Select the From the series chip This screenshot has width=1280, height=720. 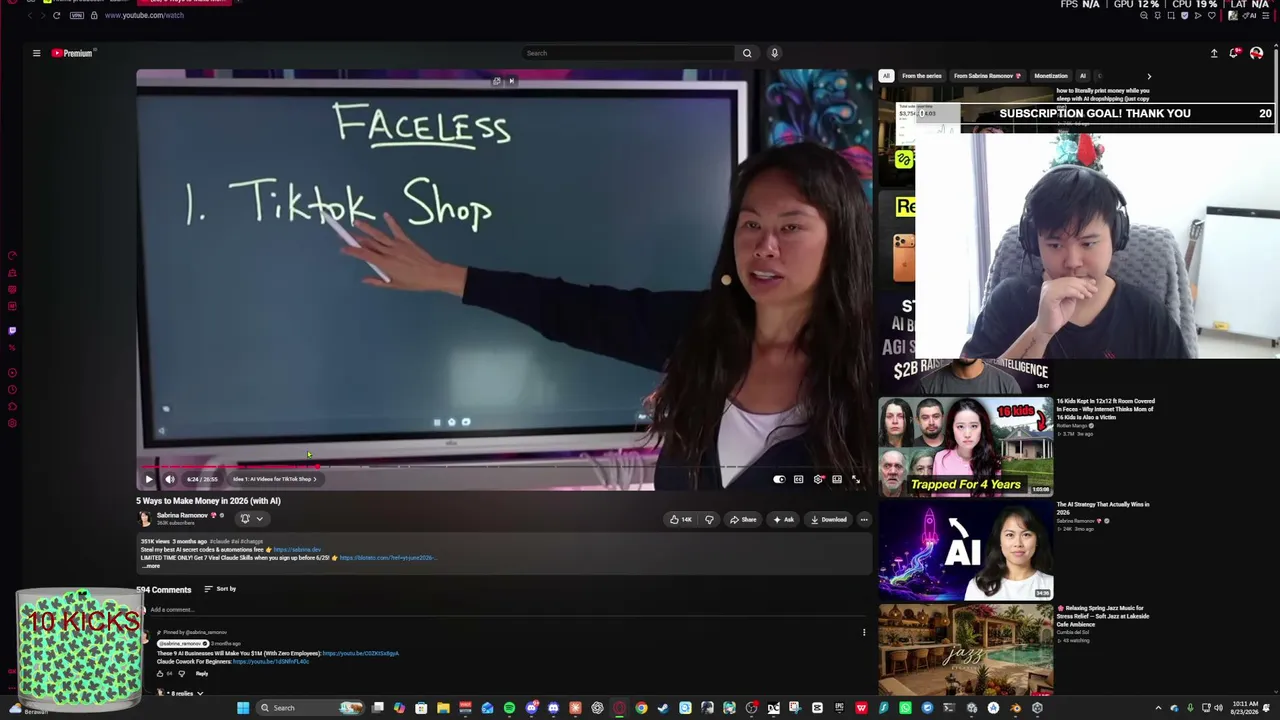921,76
